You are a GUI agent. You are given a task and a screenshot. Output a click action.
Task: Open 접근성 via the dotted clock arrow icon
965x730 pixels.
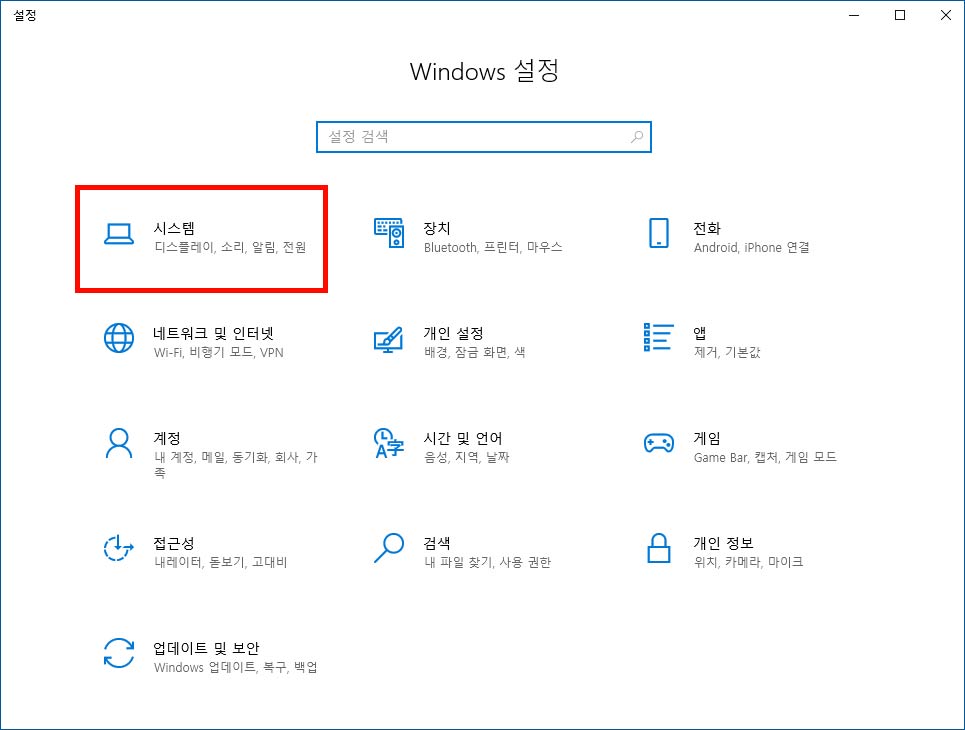119,548
